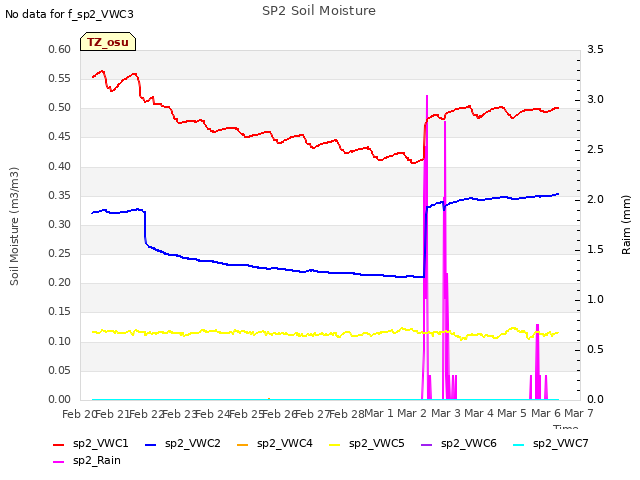Click the Mar 1 x-axis tick label

[378, 414]
